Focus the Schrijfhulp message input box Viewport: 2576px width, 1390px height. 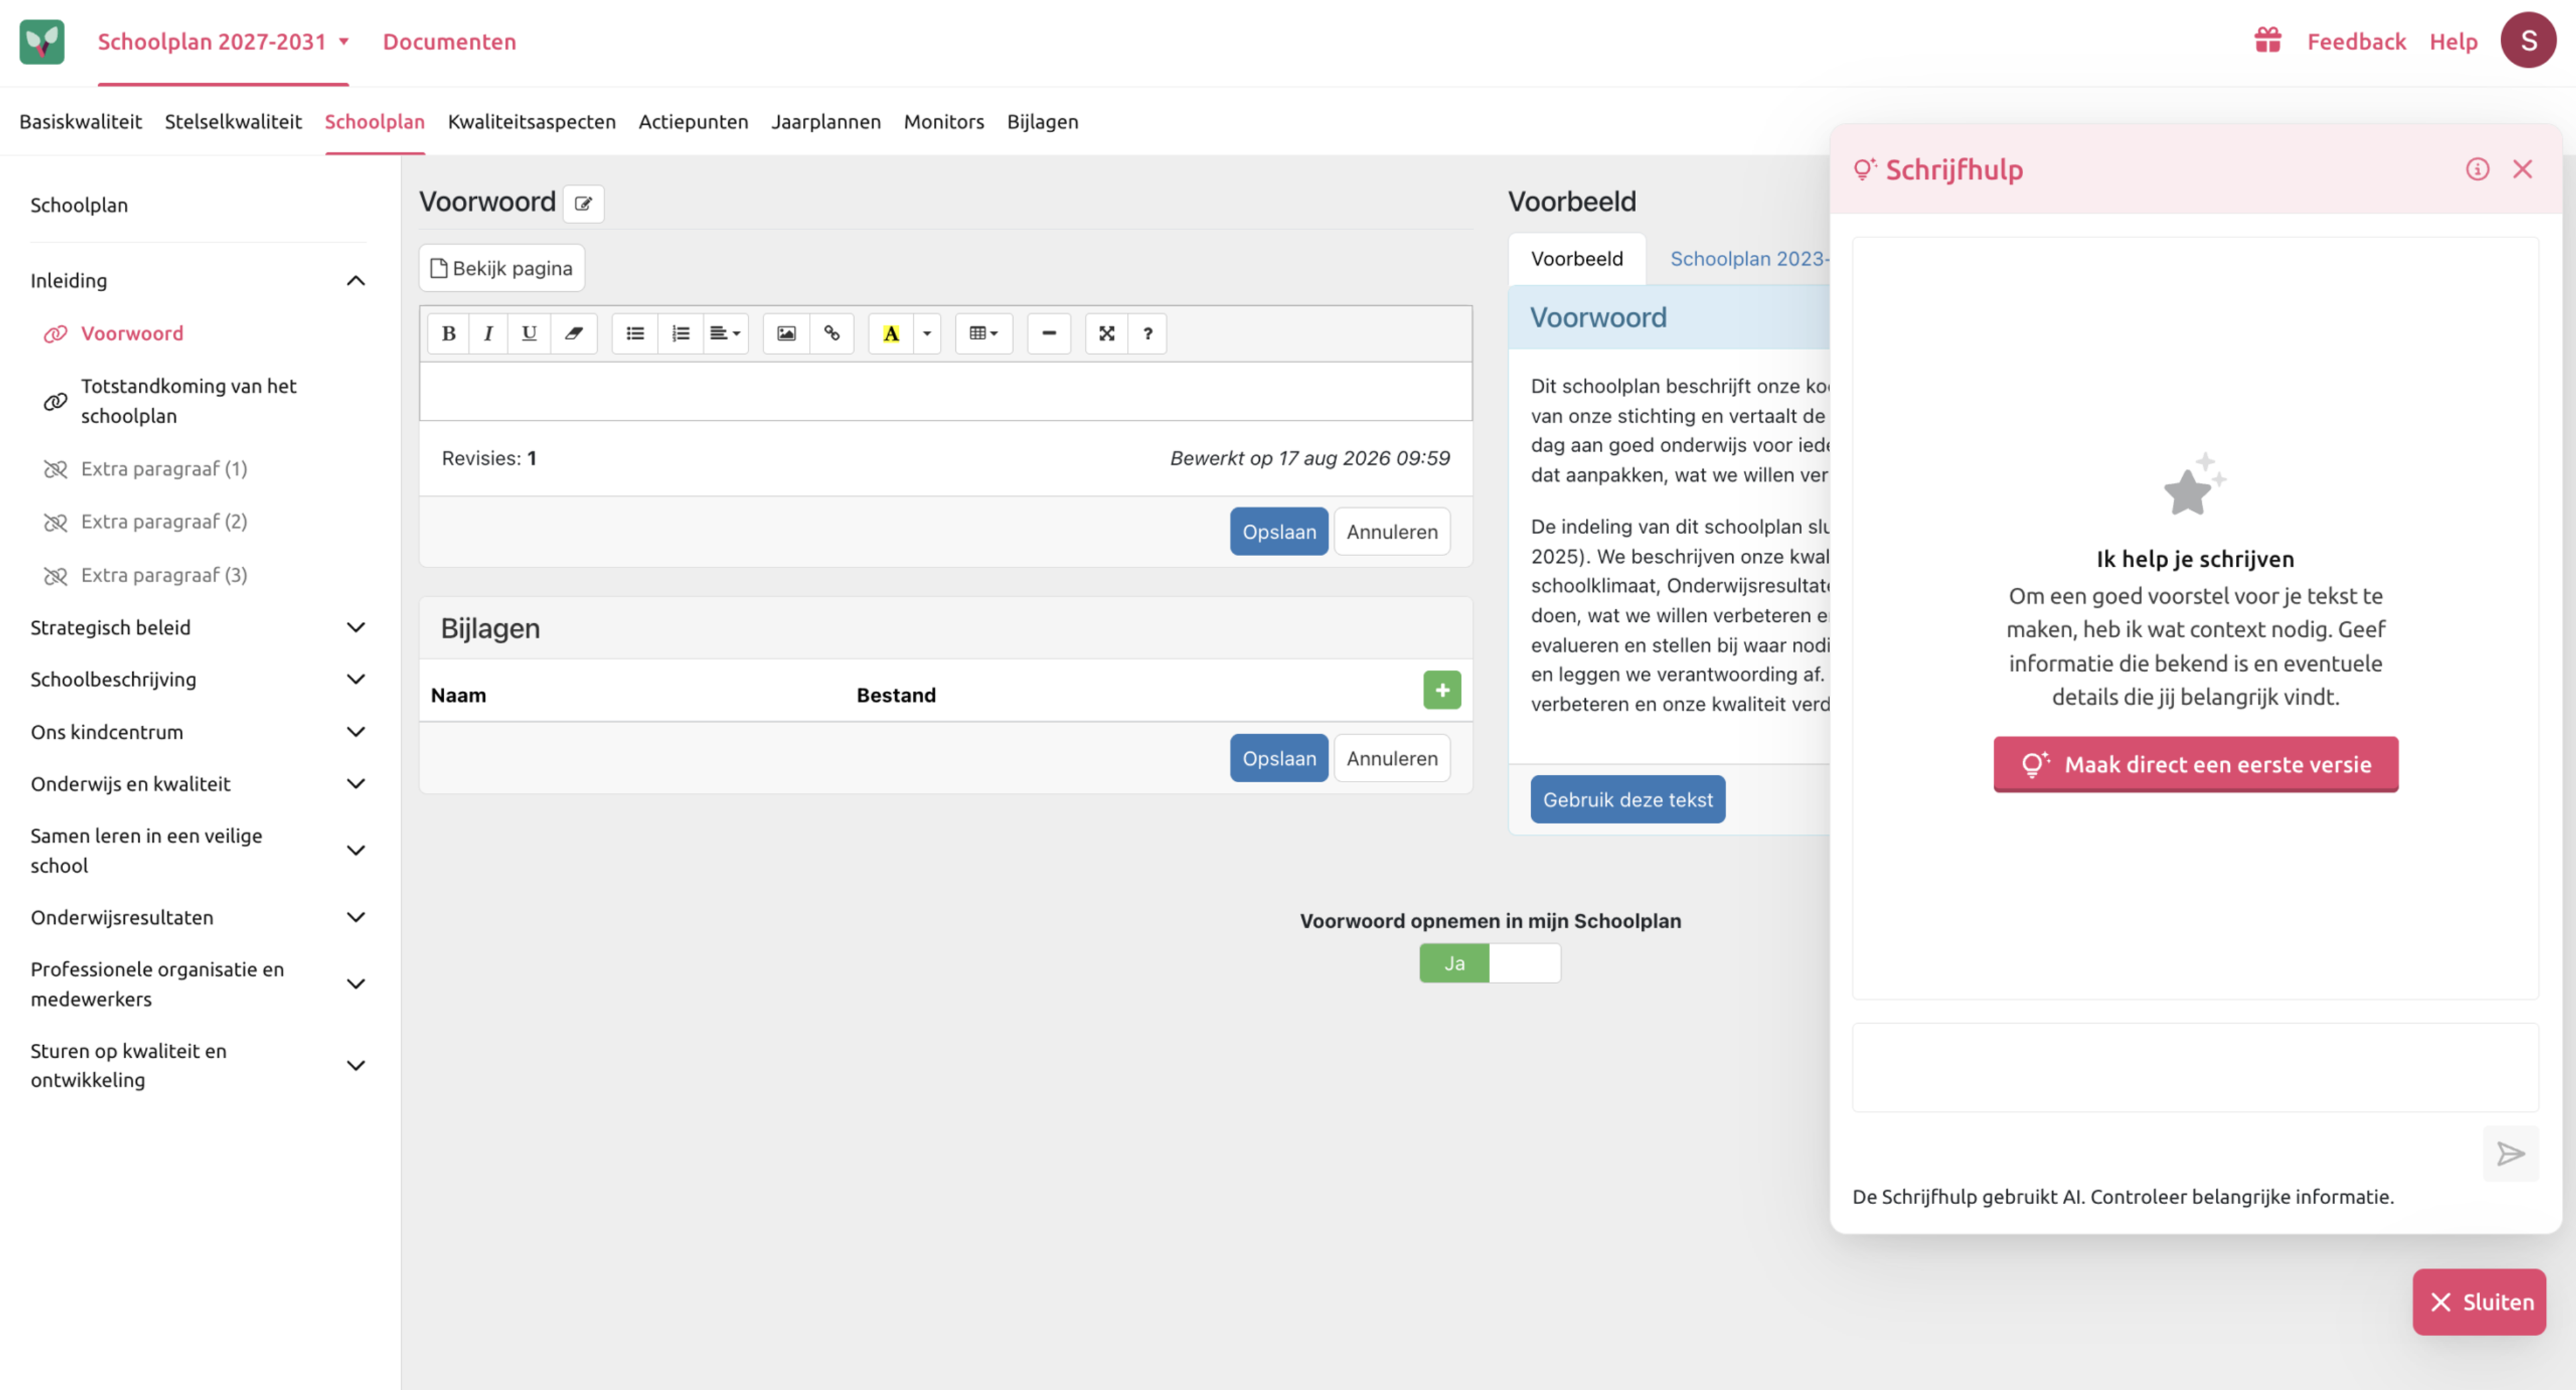tap(2194, 1067)
